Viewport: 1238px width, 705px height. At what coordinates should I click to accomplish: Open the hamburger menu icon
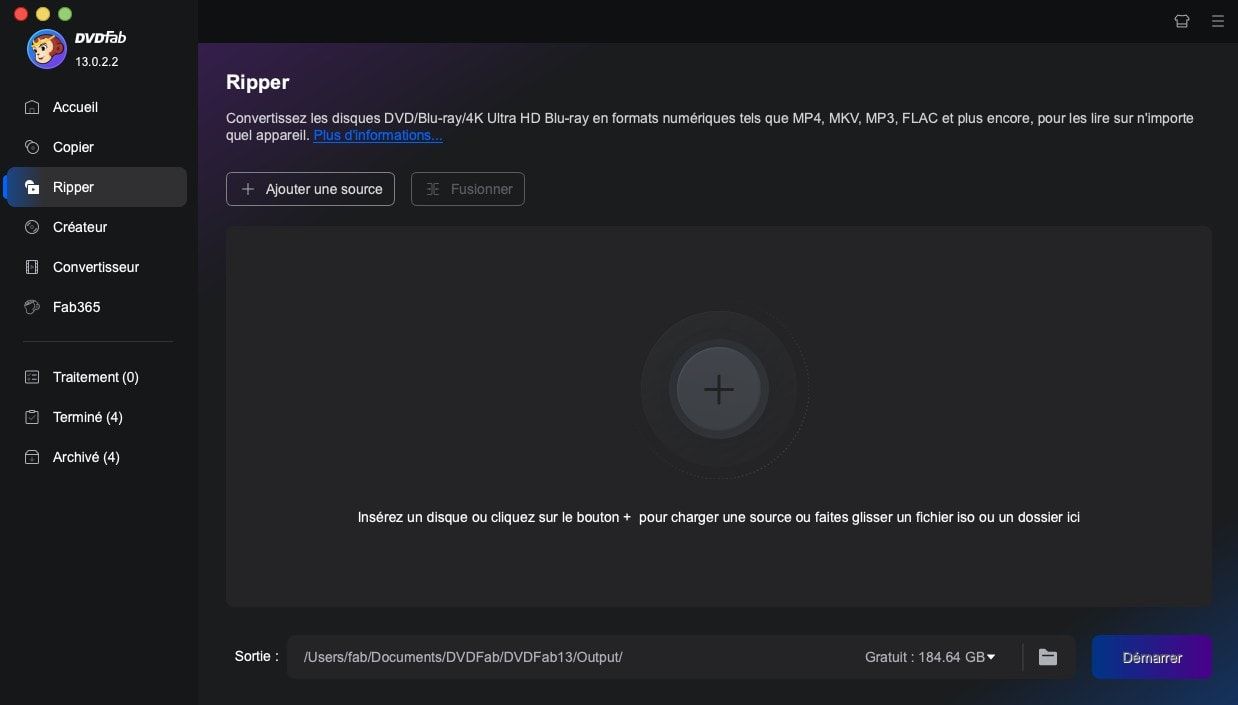[x=1218, y=20]
